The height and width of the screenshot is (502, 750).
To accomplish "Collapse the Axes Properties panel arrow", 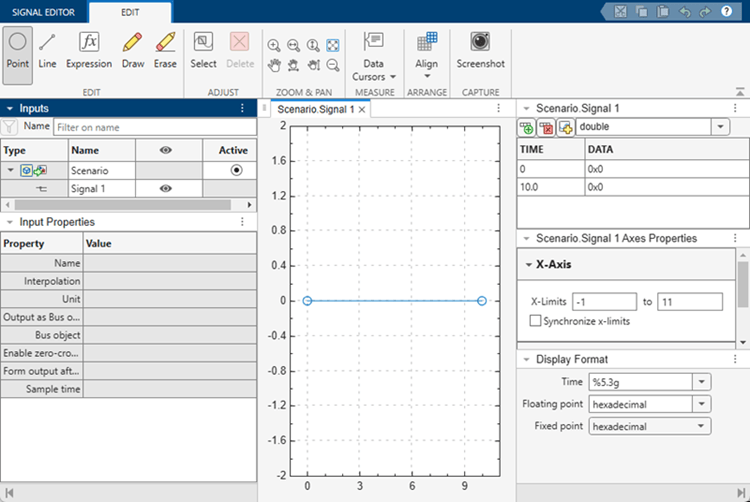I will 526,238.
